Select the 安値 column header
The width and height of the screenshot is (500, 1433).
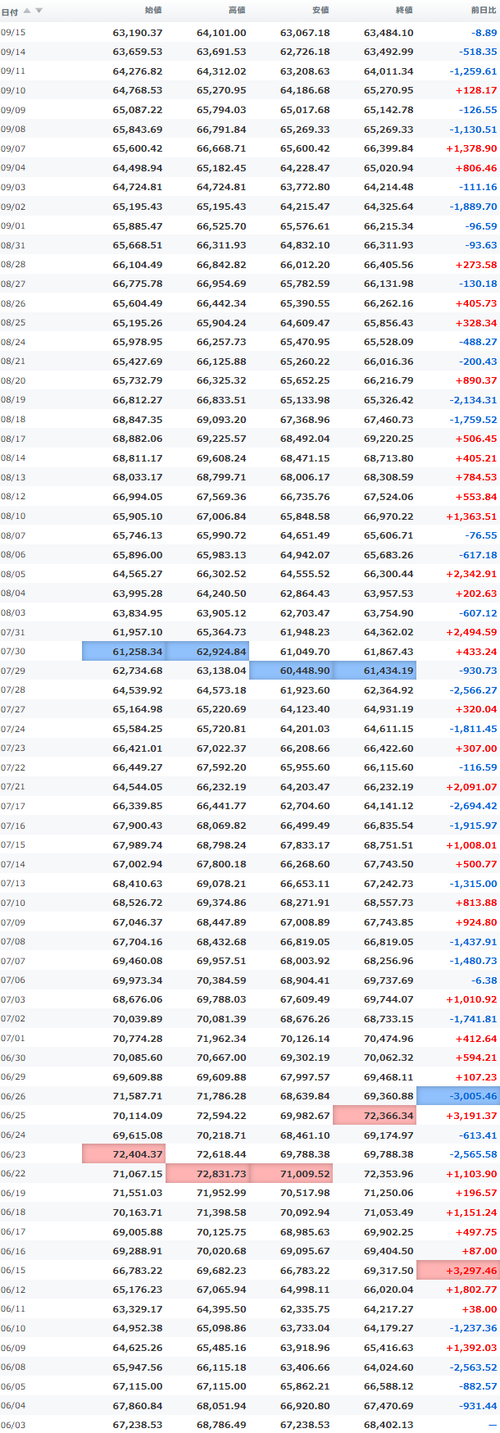pyautogui.click(x=319, y=10)
